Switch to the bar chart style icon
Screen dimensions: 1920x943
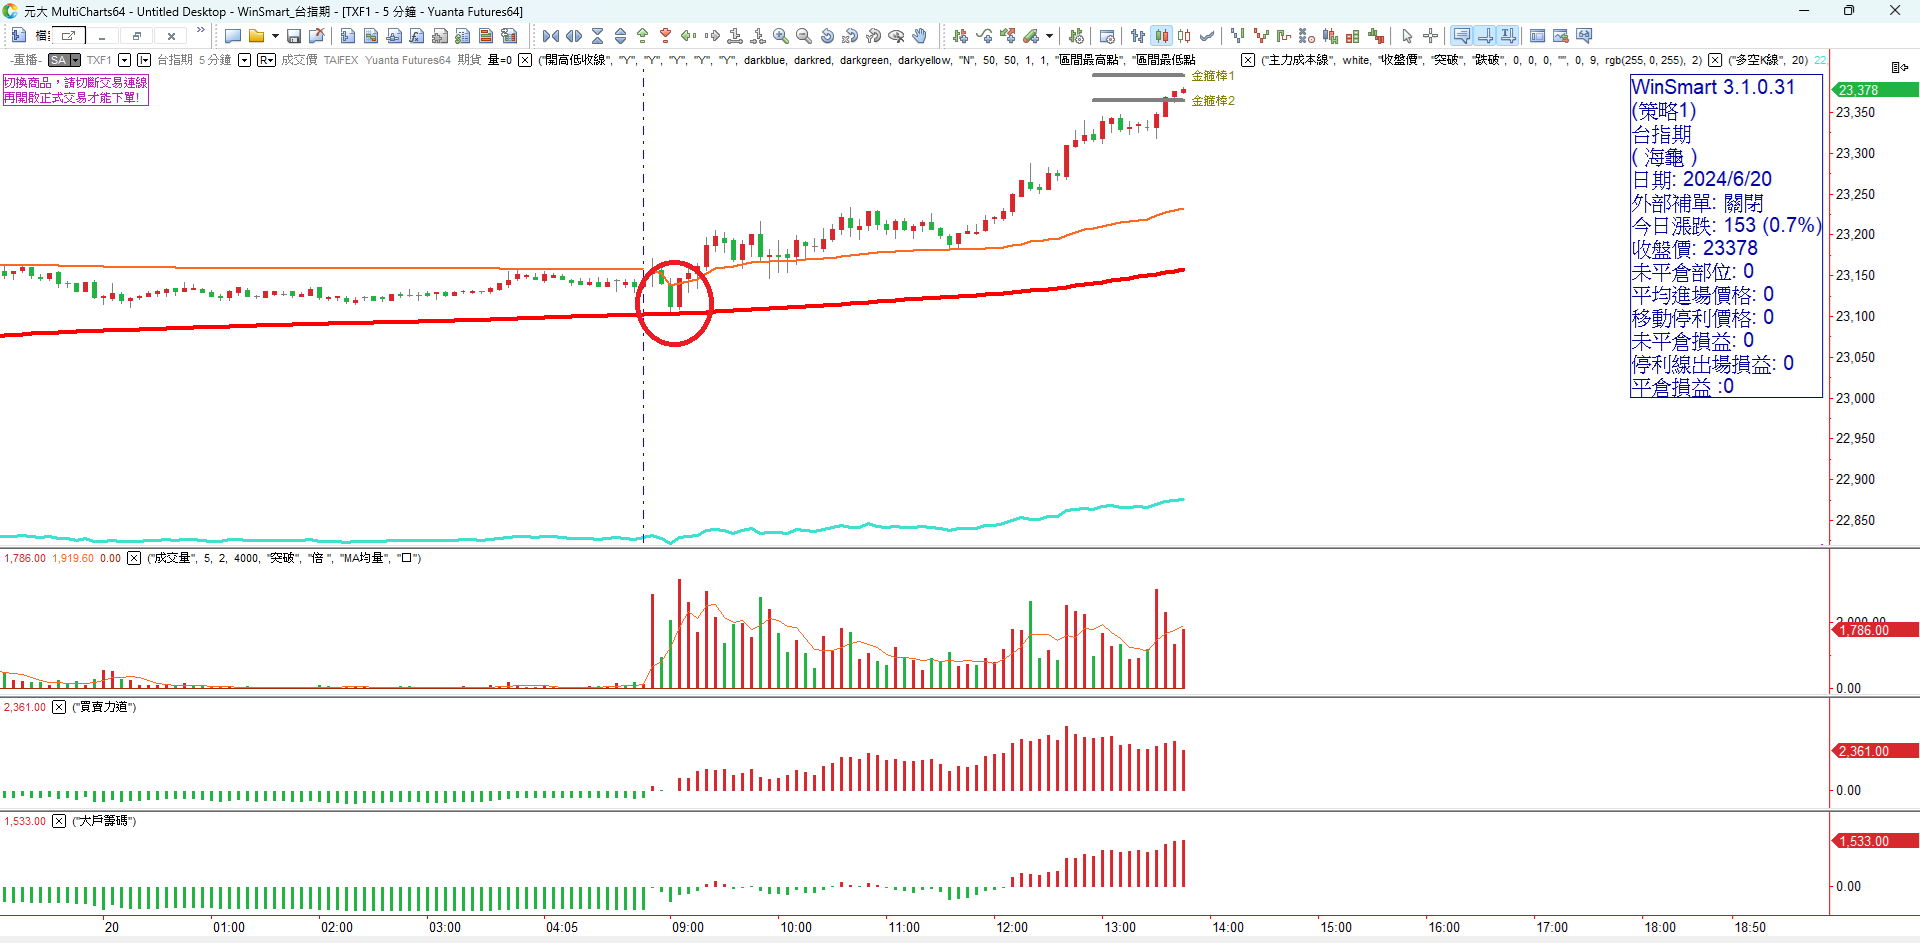tap(1138, 36)
